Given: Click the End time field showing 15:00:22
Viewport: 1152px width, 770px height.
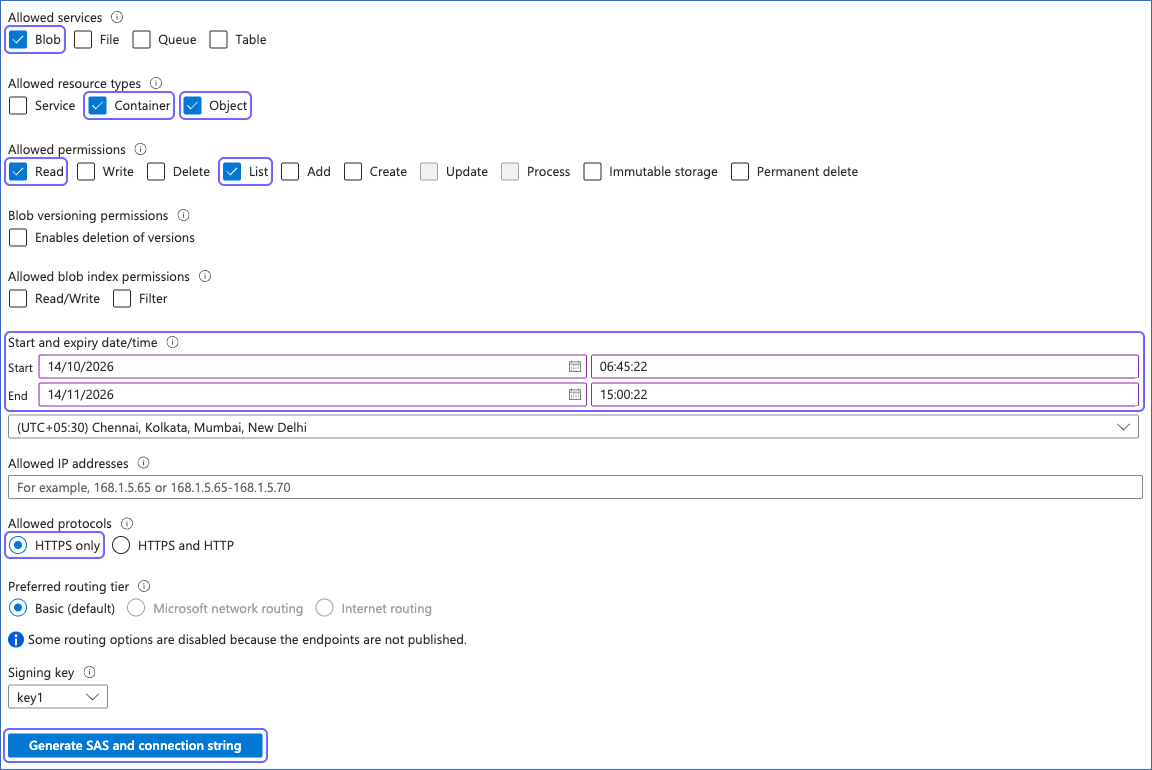Looking at the screenshot, I should coord(865,395).
